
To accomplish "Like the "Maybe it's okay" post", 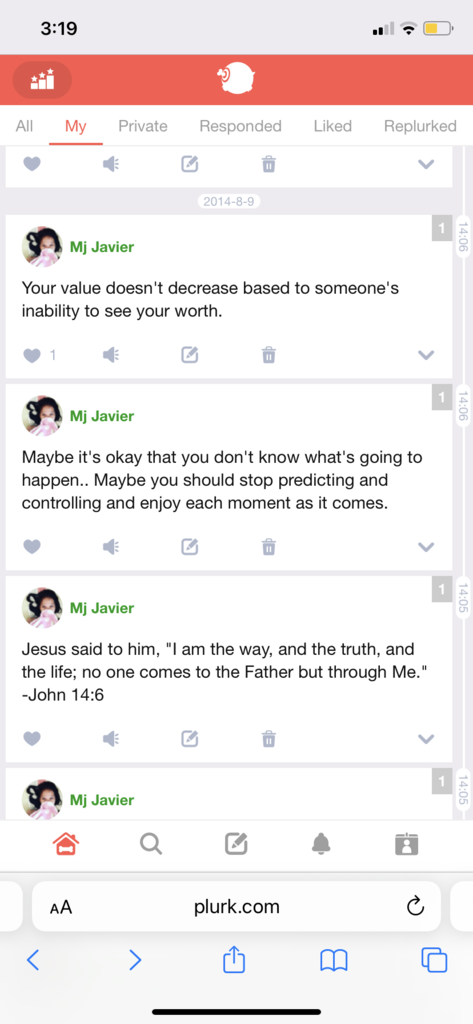I will [32, 547].
